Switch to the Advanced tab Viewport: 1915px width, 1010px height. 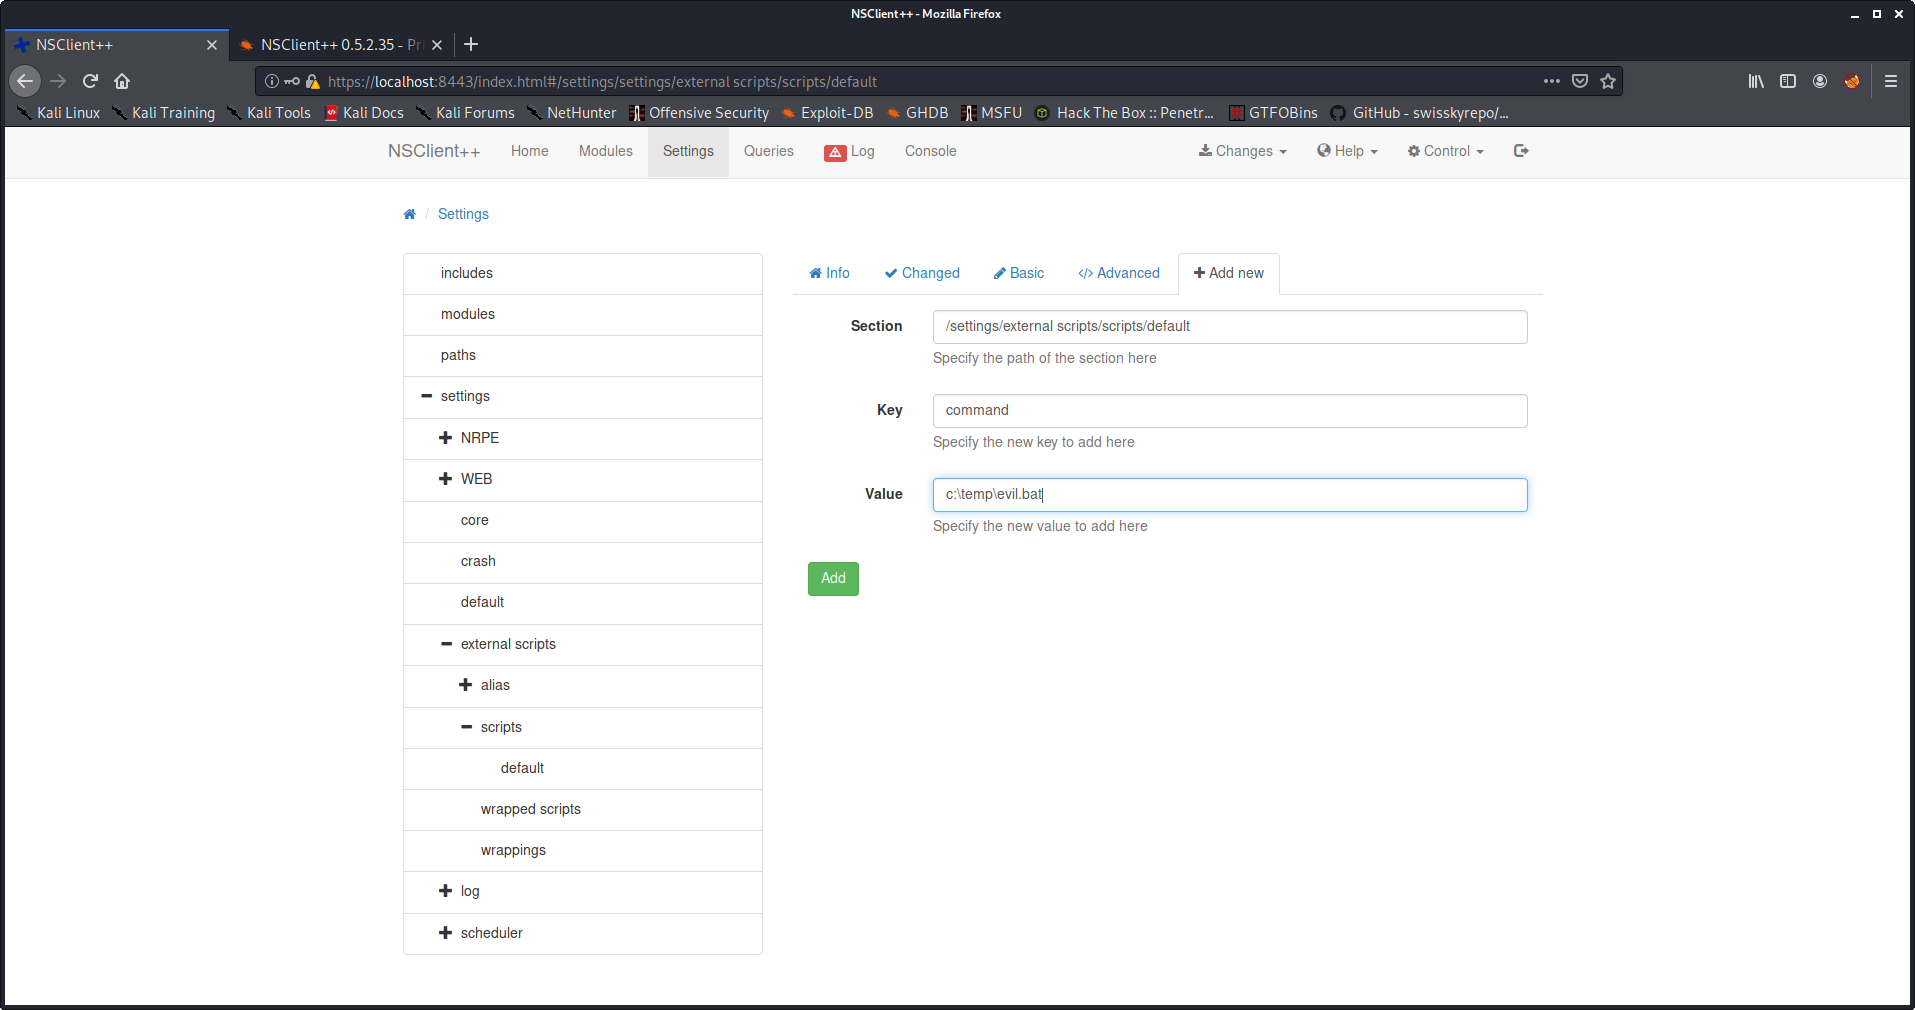(1119, 273)
